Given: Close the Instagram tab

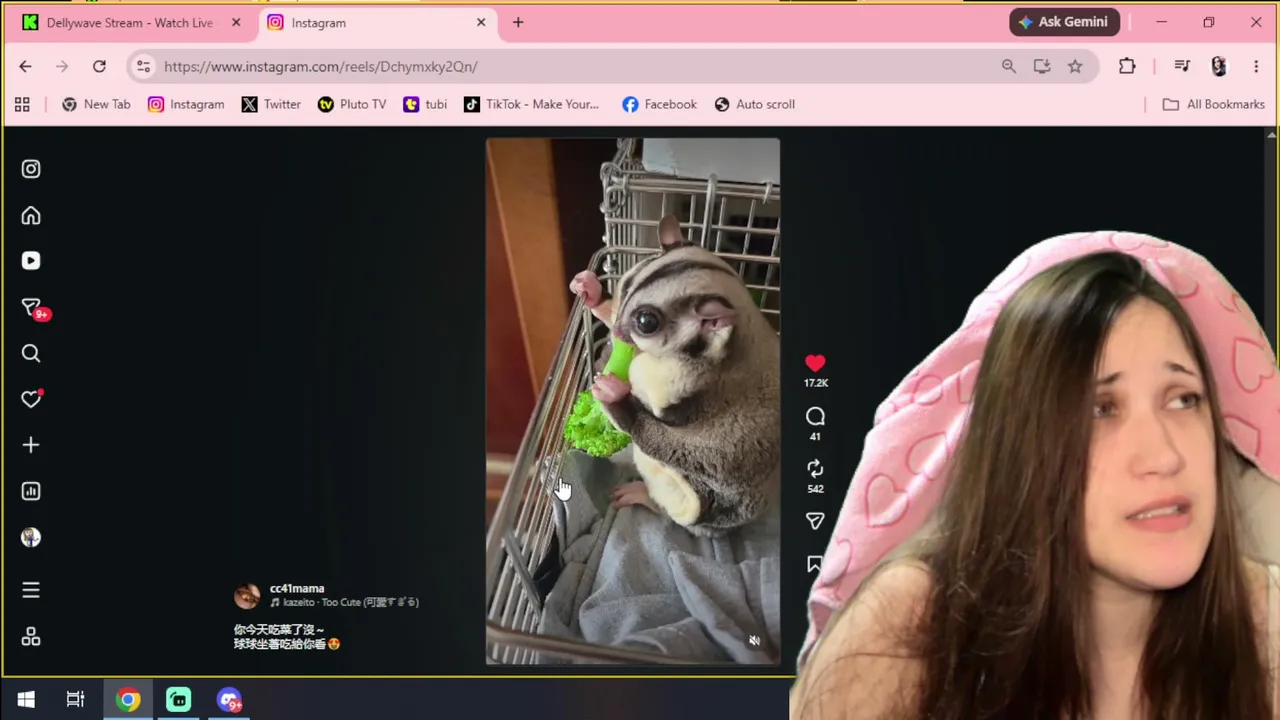Looking at the screenshot, I should (481, 22).
